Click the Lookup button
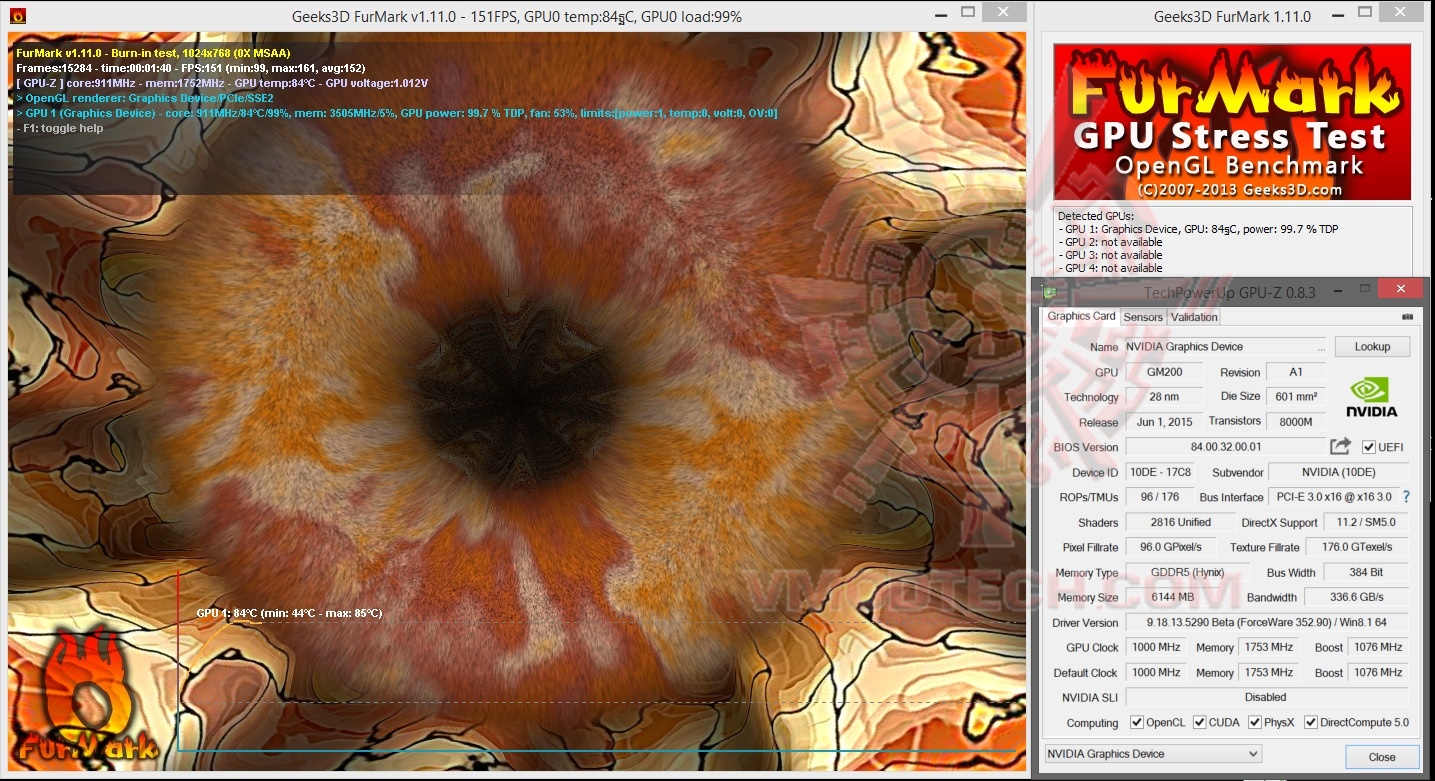The height and width of the screenshot is (781, 1435). pyautogui.click(x=1372, y=347)
